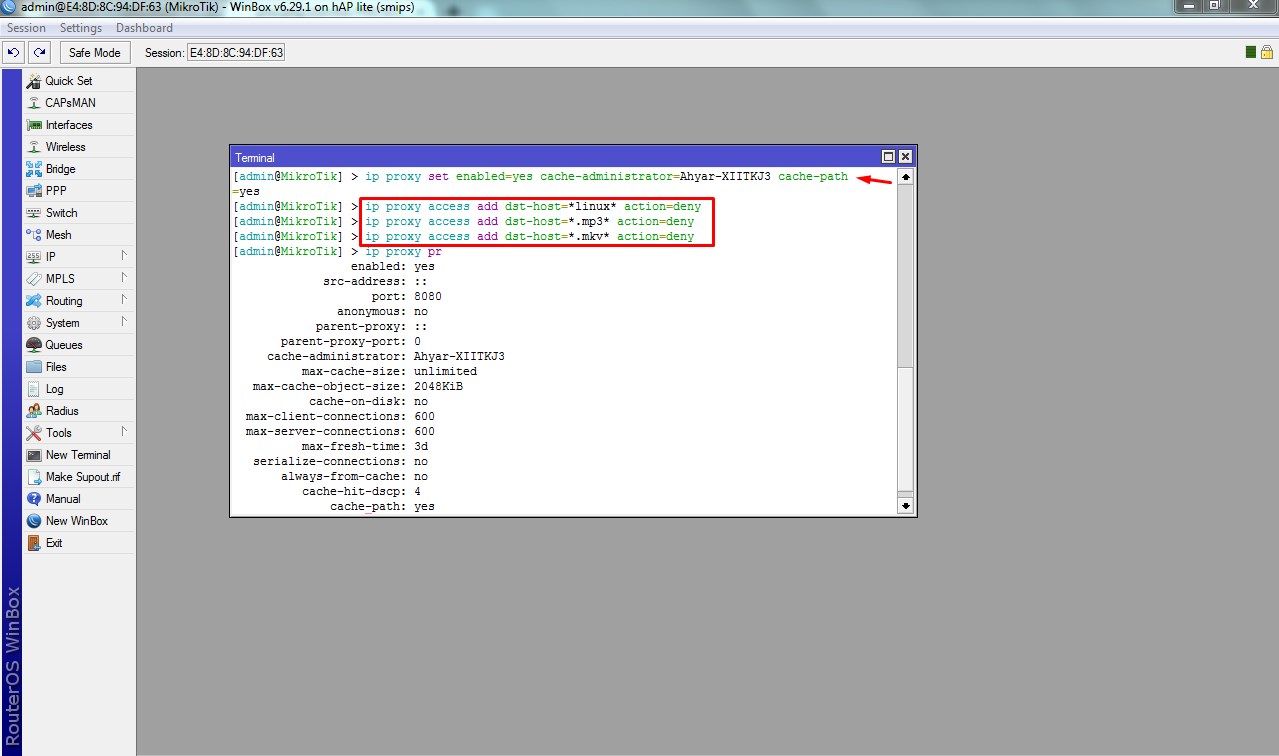Open the Mesh icon in sidebar
This screenshot has height=756, width=1279.
(34, 235)
